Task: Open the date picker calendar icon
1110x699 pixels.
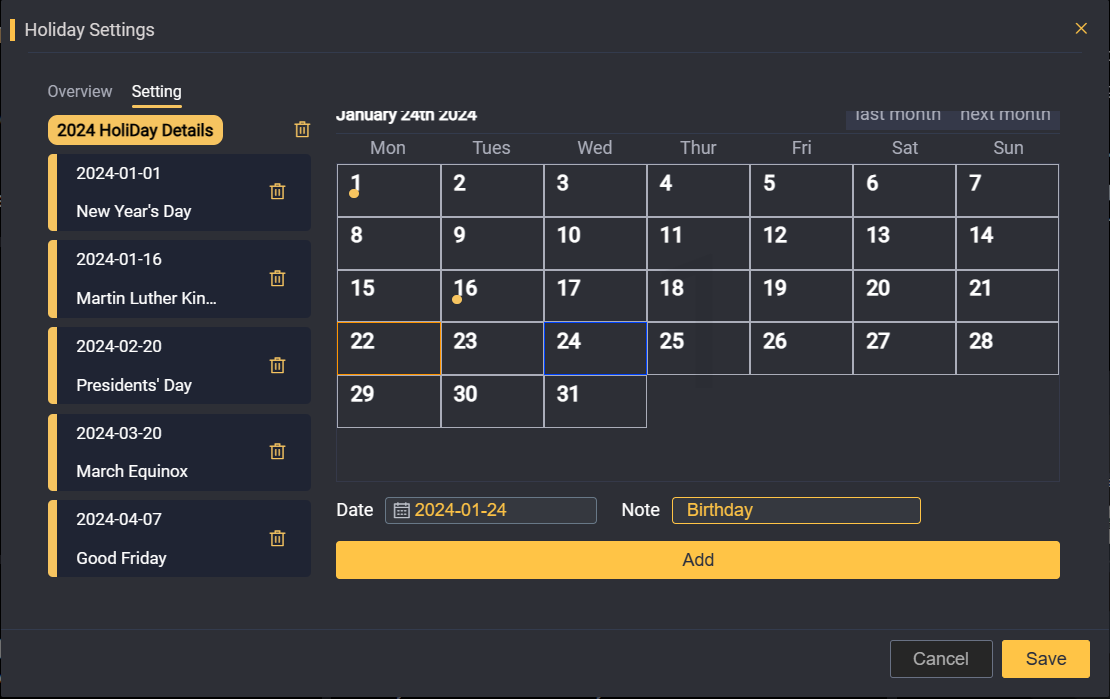Action: [401, 511]
